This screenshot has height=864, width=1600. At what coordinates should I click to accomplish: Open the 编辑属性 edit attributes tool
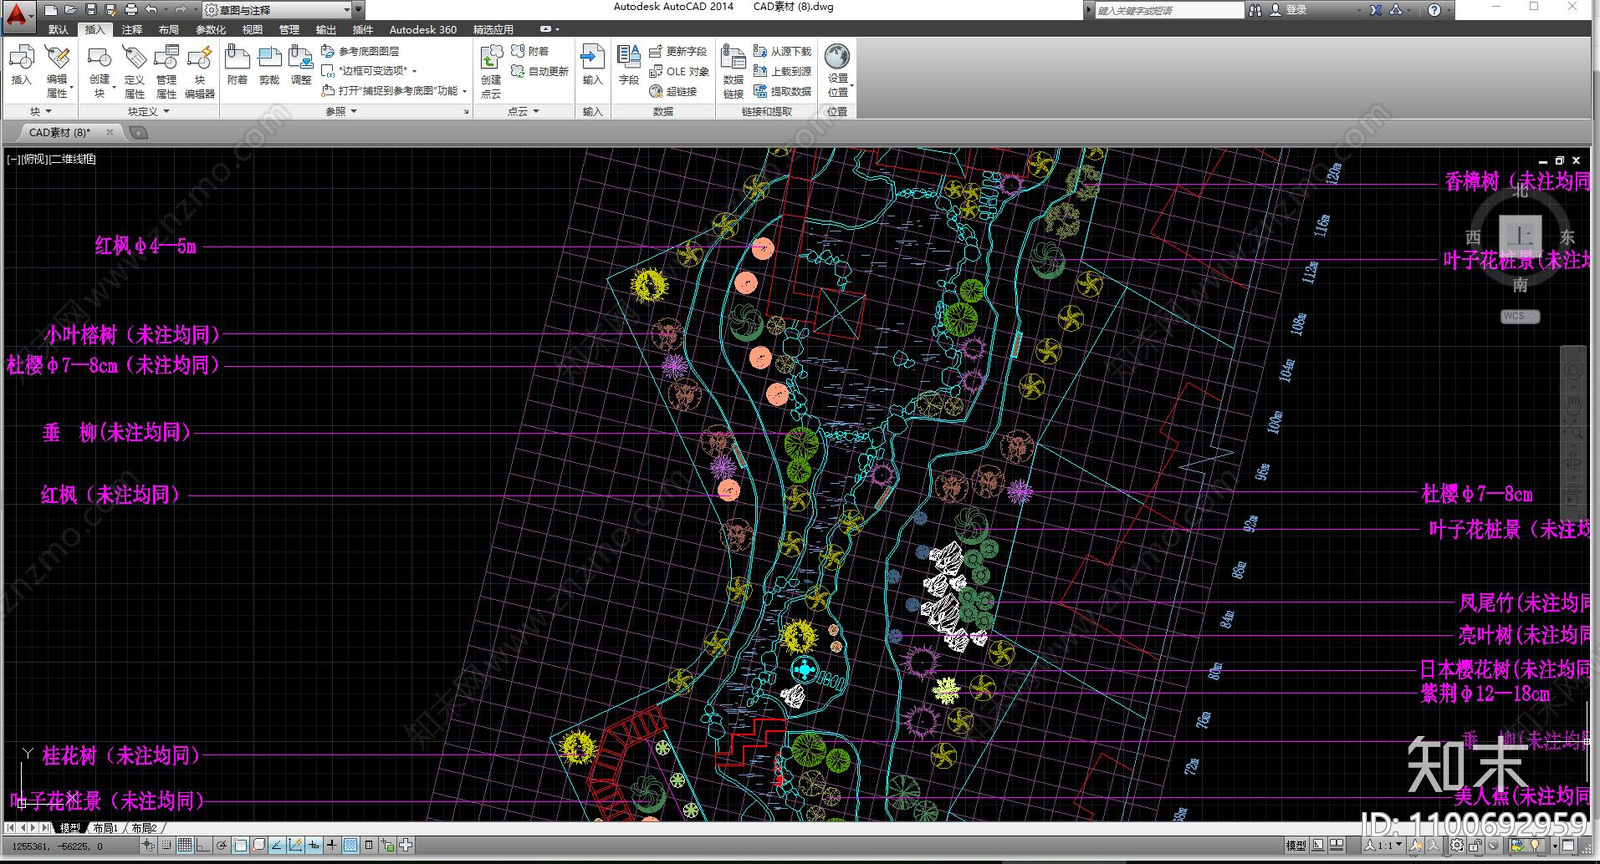coord(57,71)
